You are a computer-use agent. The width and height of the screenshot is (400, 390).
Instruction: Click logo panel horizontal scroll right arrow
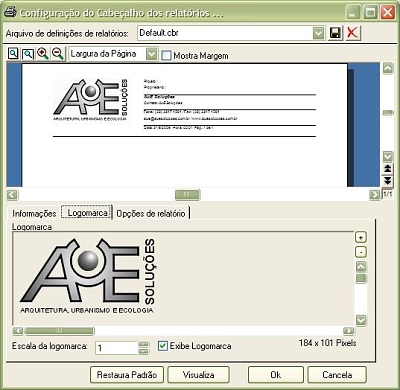tap(349, 331)
